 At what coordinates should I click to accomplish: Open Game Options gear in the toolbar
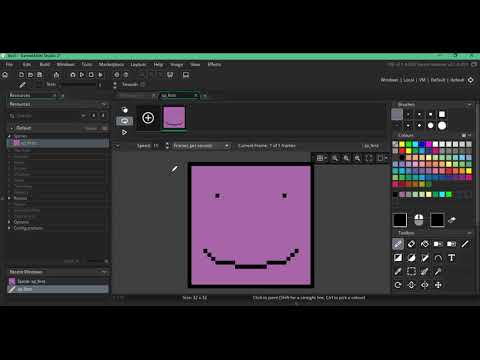(x=117, y=75)
